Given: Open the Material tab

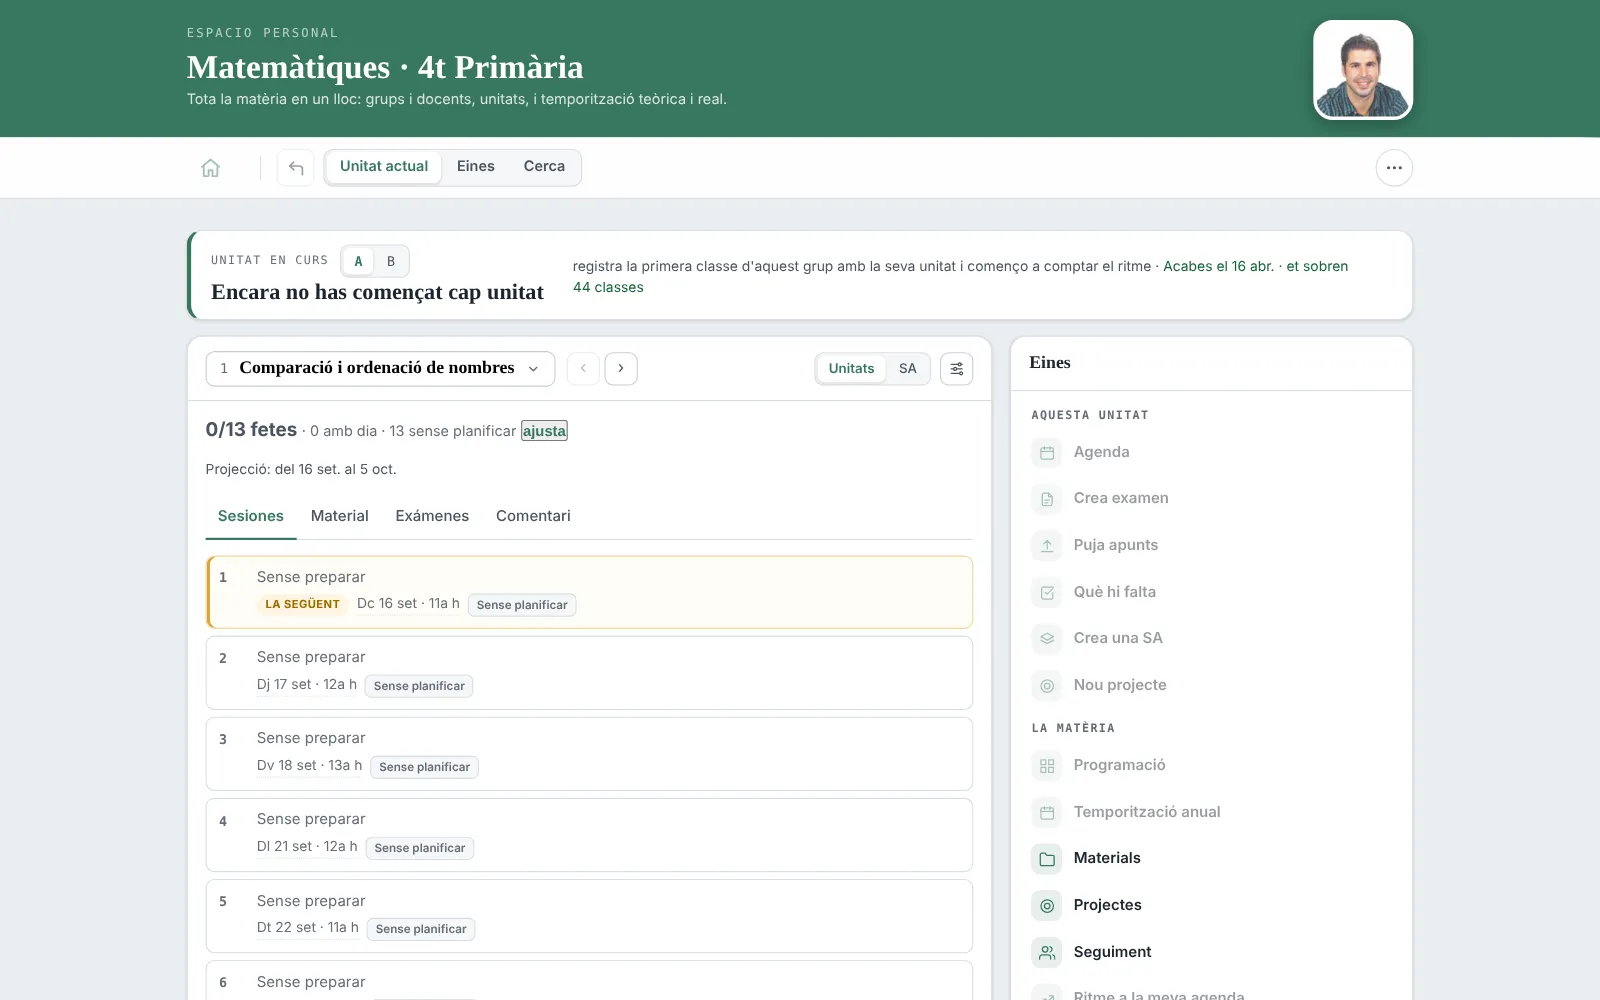Looking at the screenshot, I should pyautogui.click(x=340, y=516).
